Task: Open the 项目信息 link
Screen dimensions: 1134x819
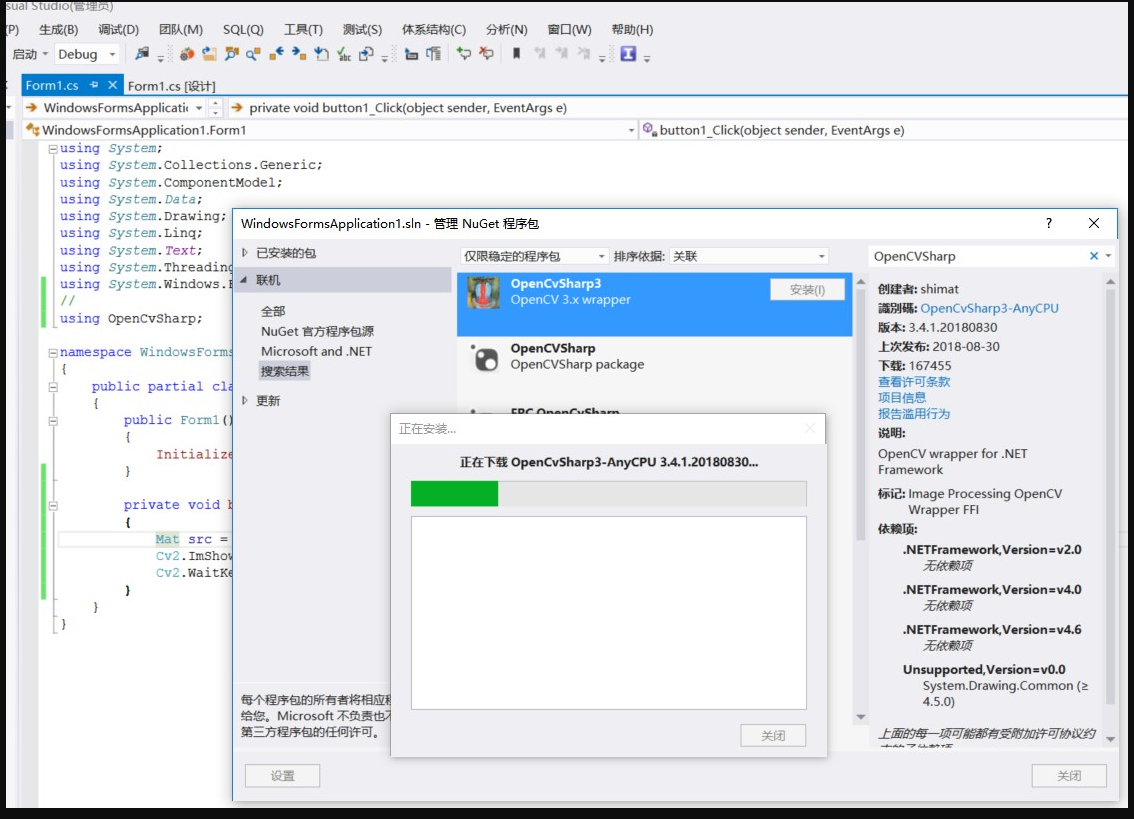Action: click(902, 398)
